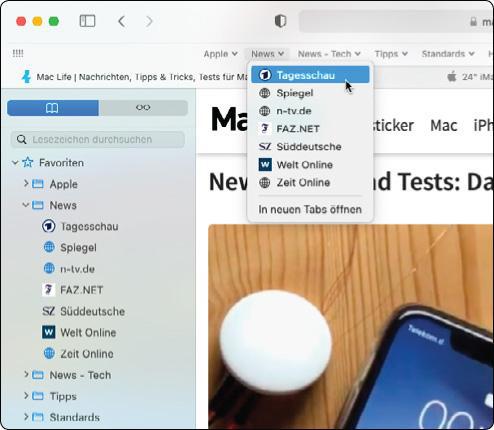Expand the Apple bookmarks folder
This screenshot has width=494, height=430.
click(26, 183)
